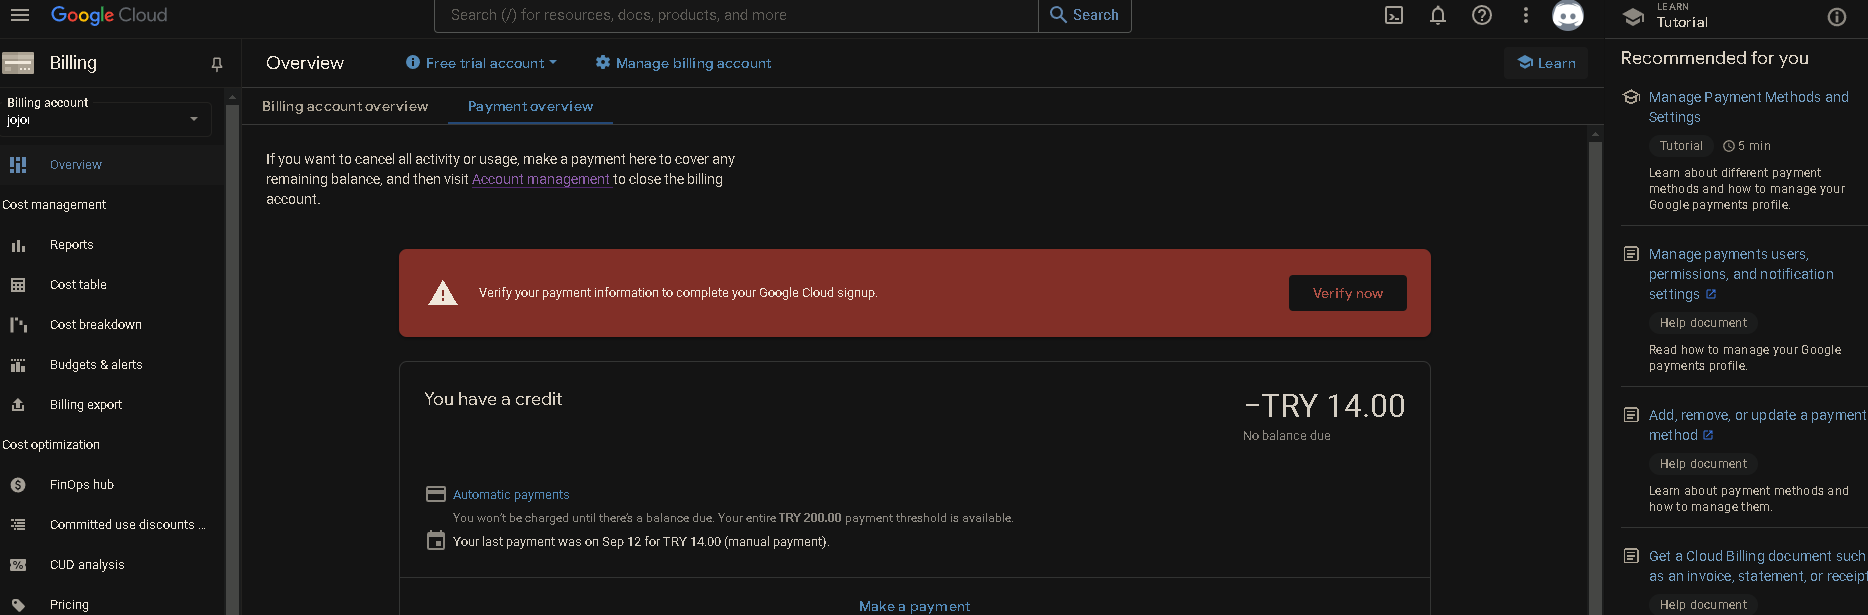1868x615 pixels.
Task: Click the Verify now button
Action: click(x=1347, y=293)
